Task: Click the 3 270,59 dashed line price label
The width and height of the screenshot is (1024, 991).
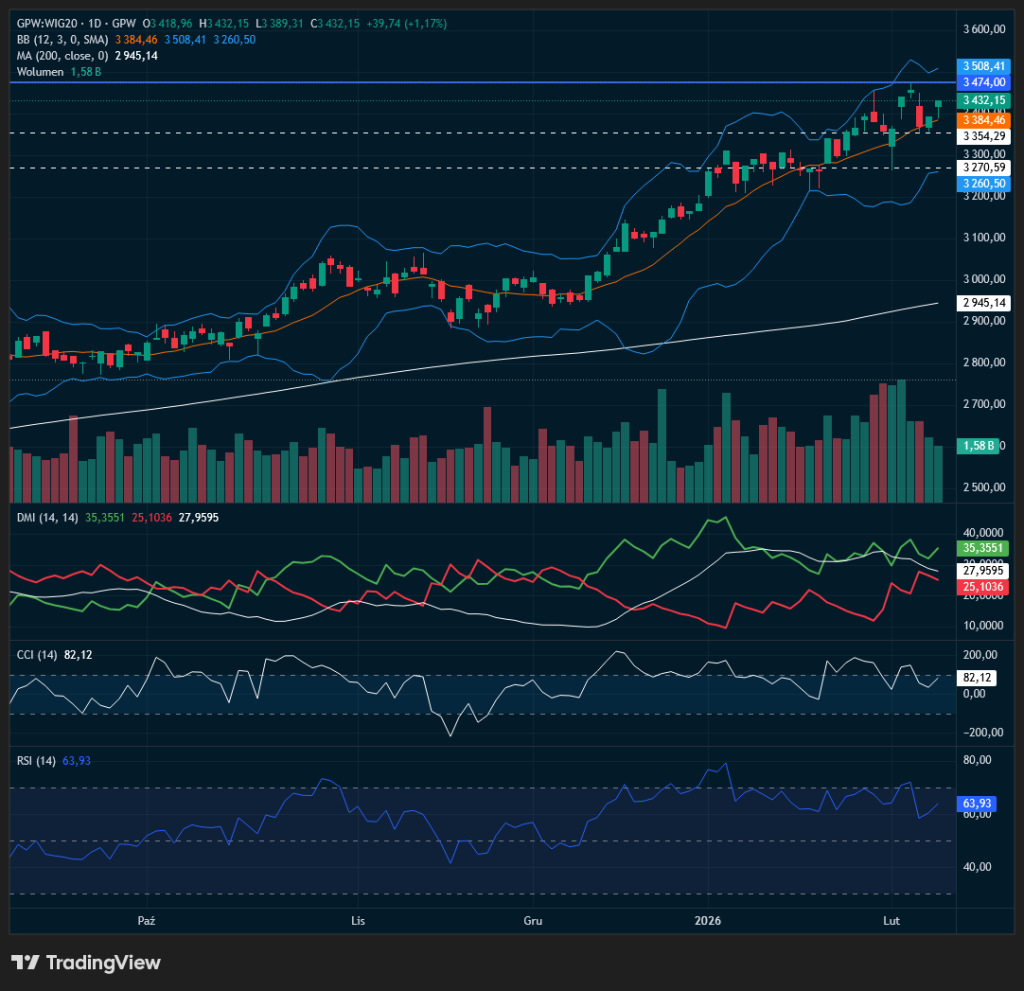Action: (x=984, y=168)
